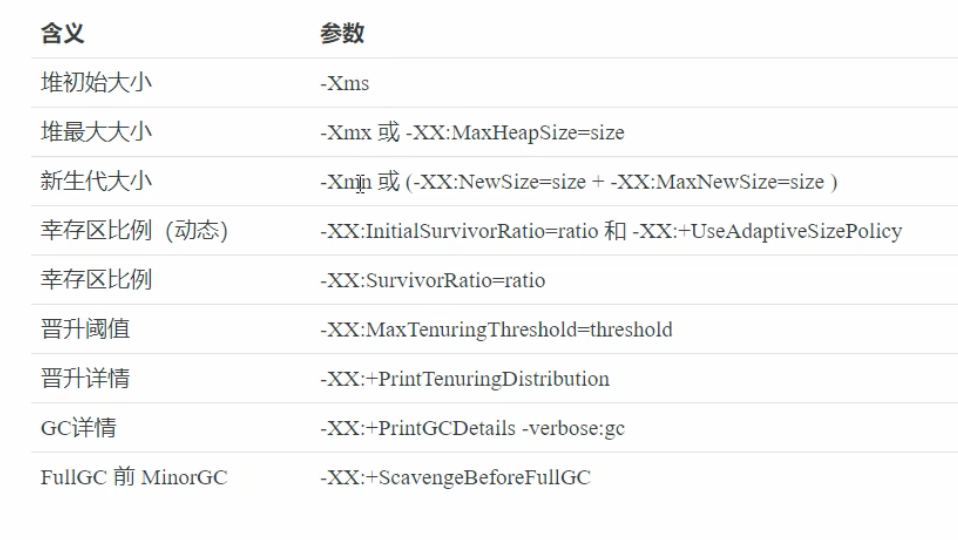Click the 含义 column header
This screenshot has height=540, width=958.
[61, 34]
